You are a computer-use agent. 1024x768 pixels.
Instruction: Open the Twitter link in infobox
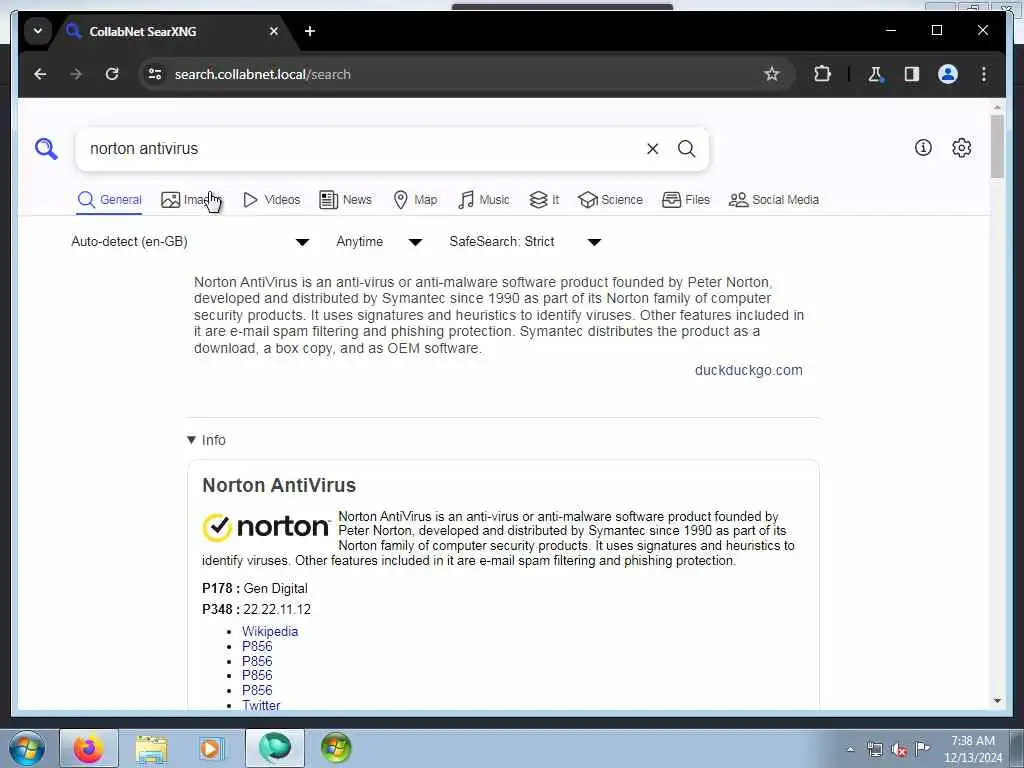[261, 705]
